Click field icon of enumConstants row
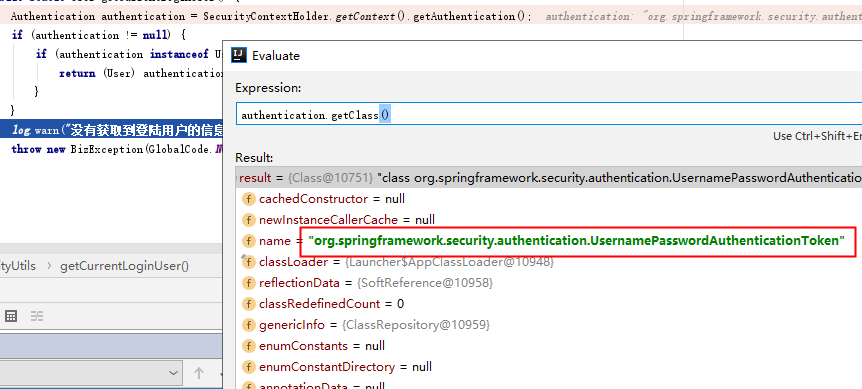Viewport: 862px width, 389px height. [x=248, y=346]
